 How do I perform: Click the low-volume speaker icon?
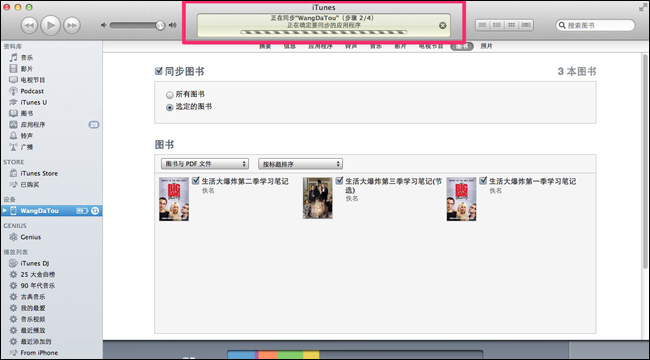click(104, 25)
